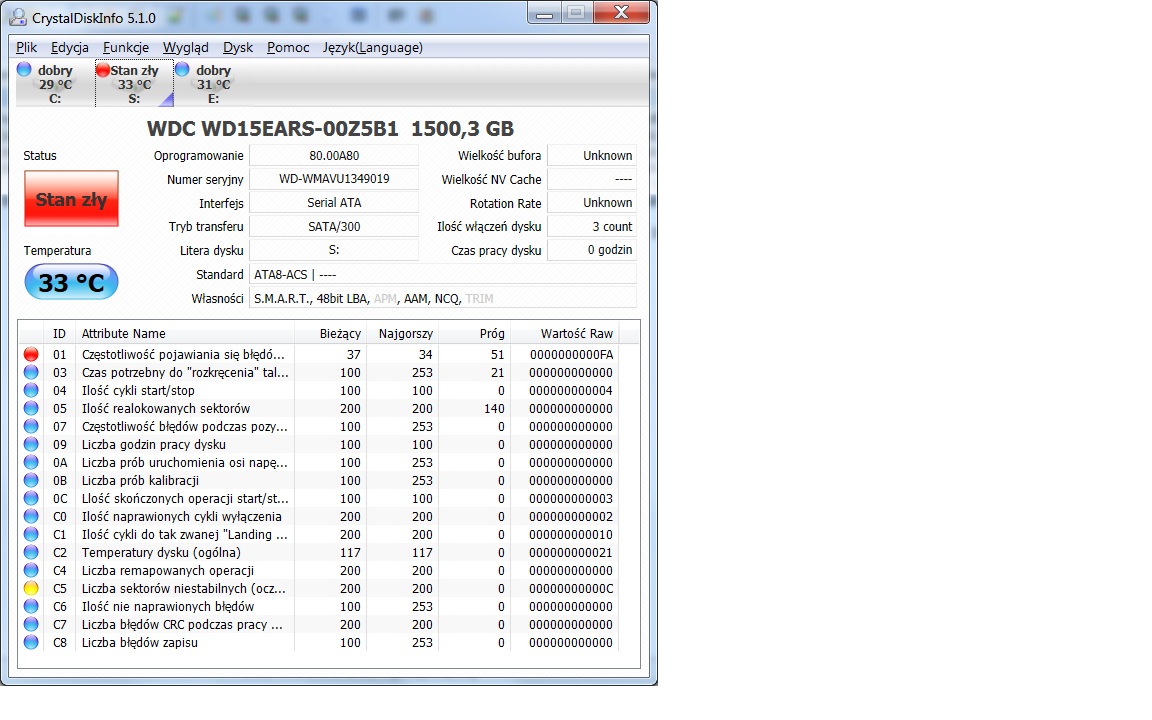Screen dimensions: 1152x720
Task: Select row 'Liczba prób kalibracji'
Action: tap(320, 480)
